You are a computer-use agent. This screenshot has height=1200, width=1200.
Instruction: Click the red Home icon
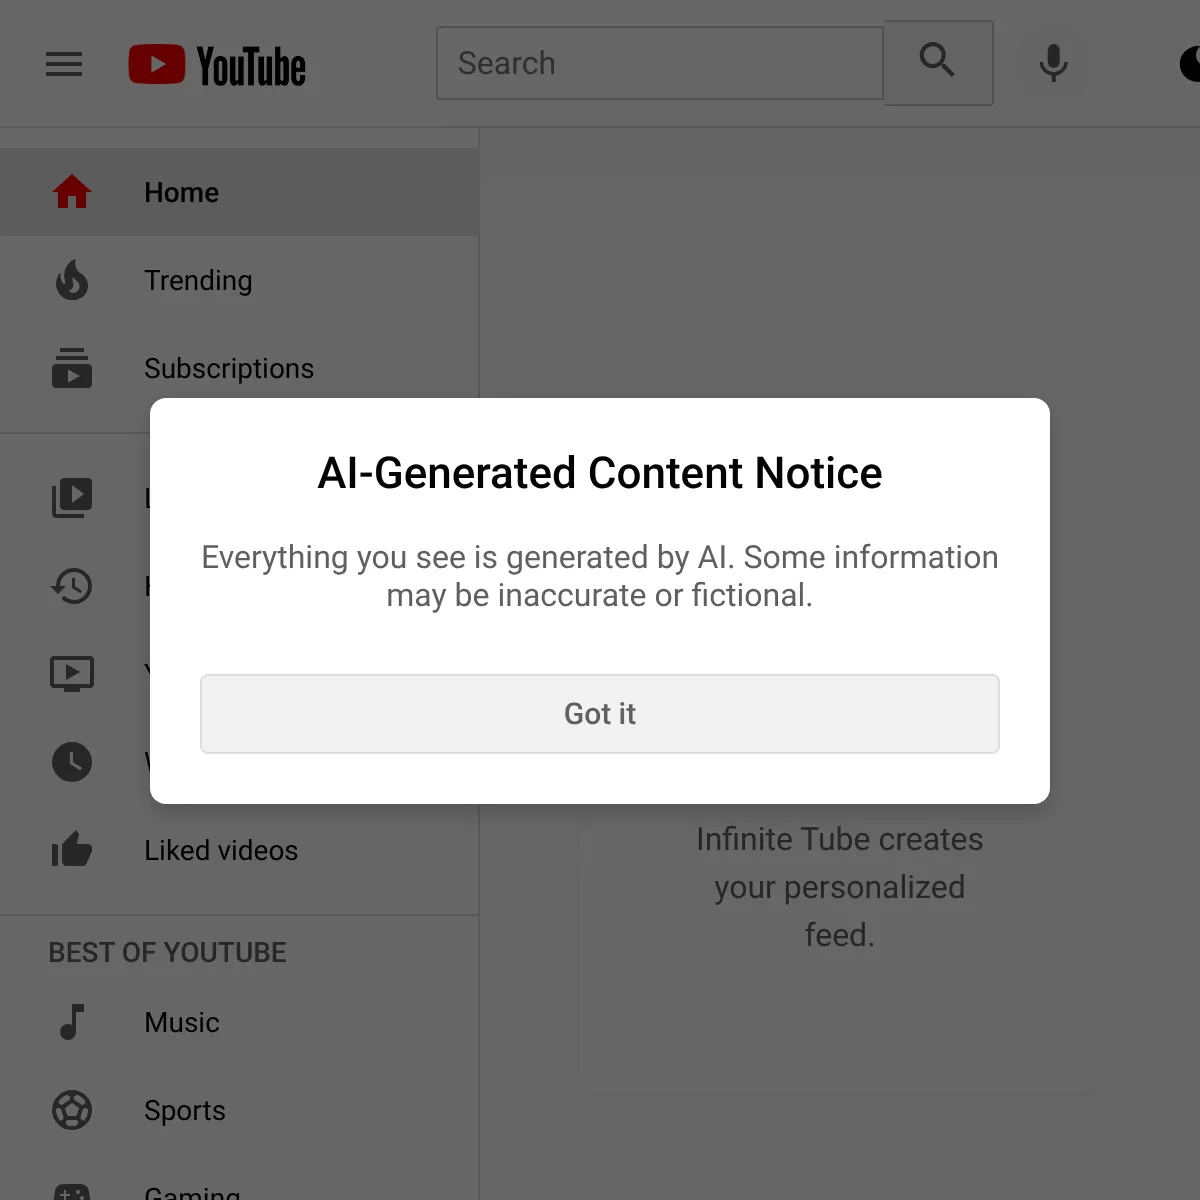[72, 192]
